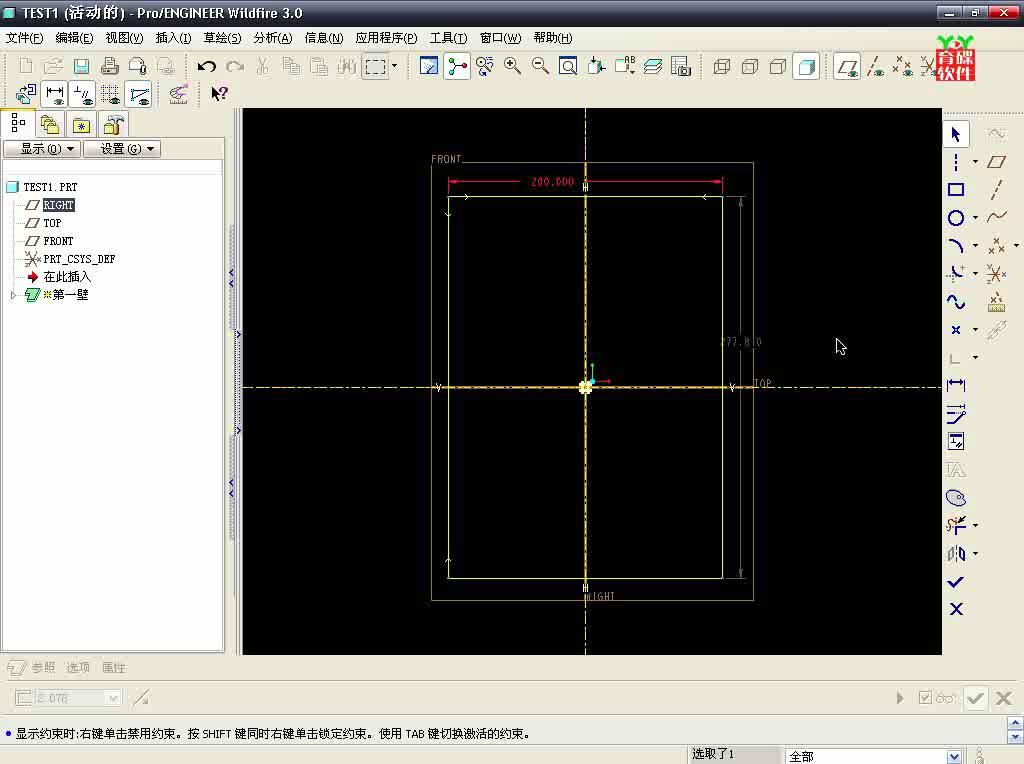
Task: Open the 草绘 menu
Action: click(x=222, y=38)
